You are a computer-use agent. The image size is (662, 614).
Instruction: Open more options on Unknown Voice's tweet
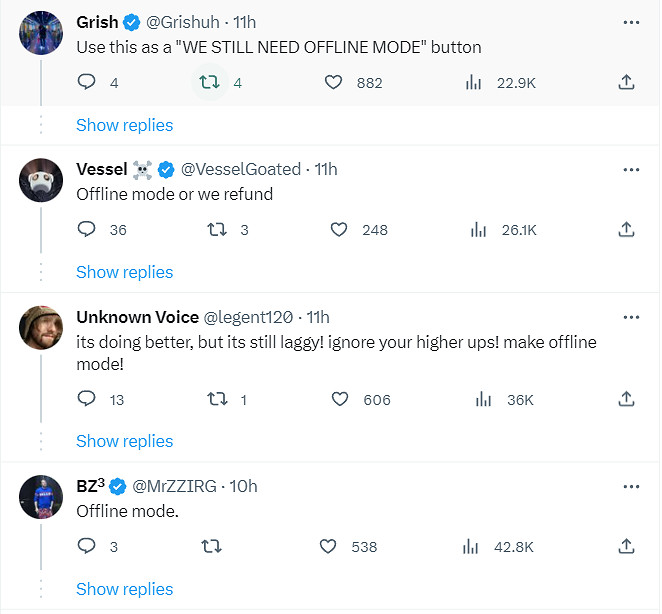(x=631, y=317)
